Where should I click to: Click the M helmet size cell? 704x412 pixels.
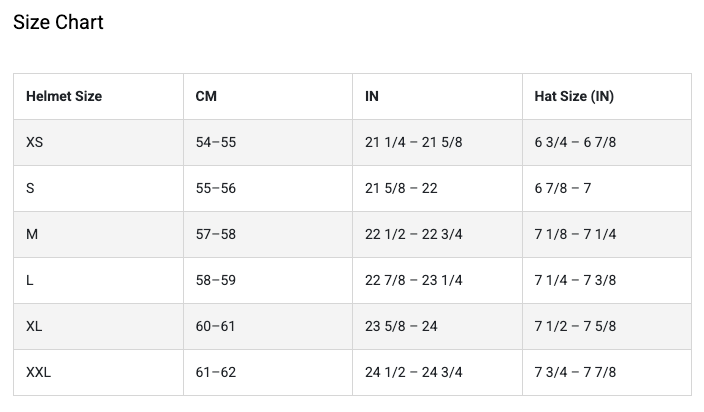(32, 234)
